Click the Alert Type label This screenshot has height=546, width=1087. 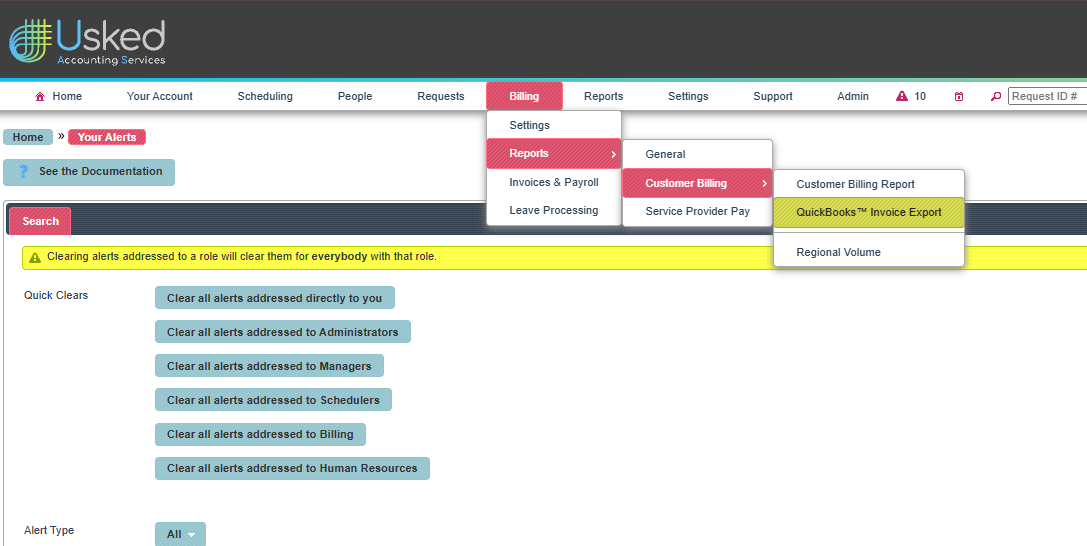[x=49, y=530]
